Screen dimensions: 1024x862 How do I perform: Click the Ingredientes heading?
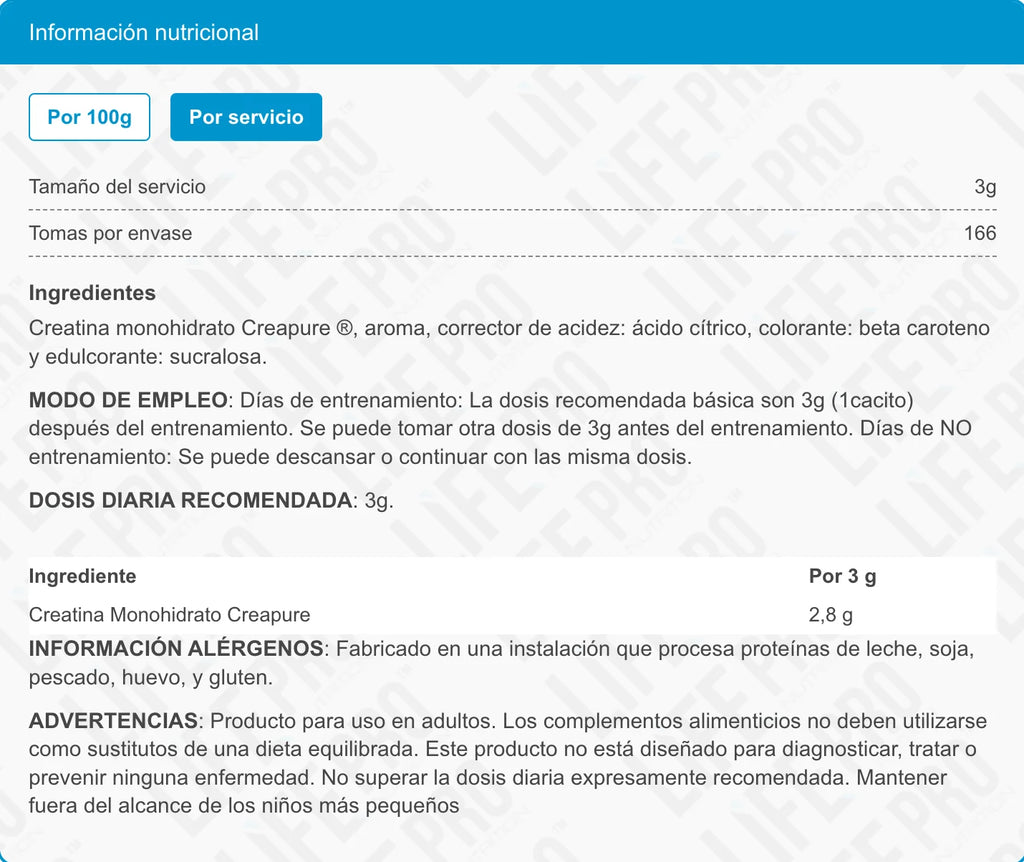[92, 293]
